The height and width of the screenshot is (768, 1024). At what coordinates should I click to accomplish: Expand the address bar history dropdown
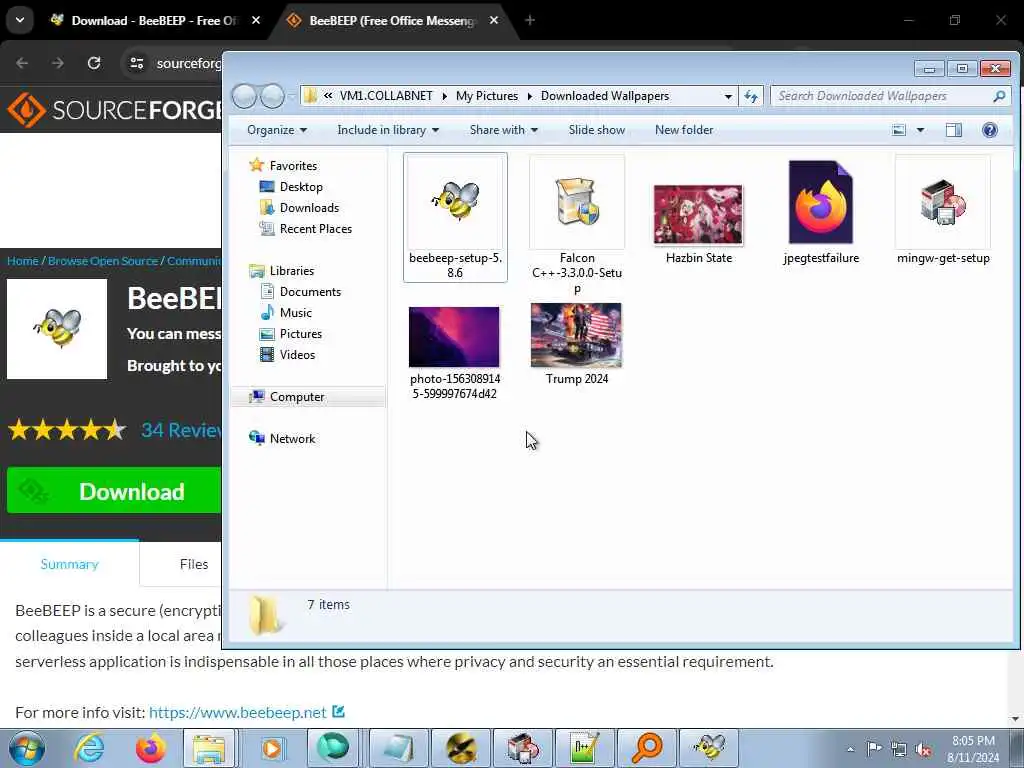[728, 96]
